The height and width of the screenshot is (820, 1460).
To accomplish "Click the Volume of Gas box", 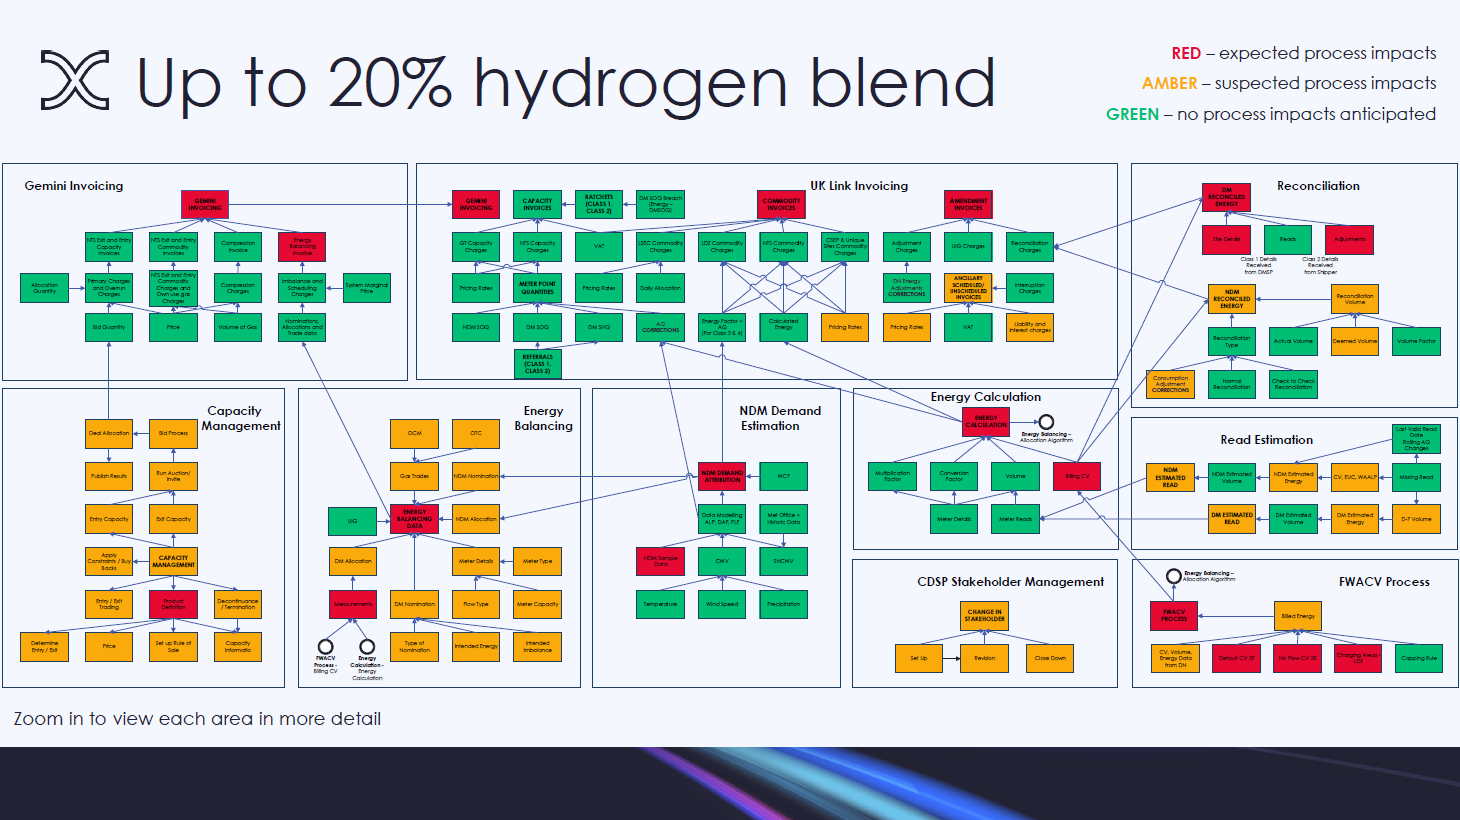I will coord(238,327).
